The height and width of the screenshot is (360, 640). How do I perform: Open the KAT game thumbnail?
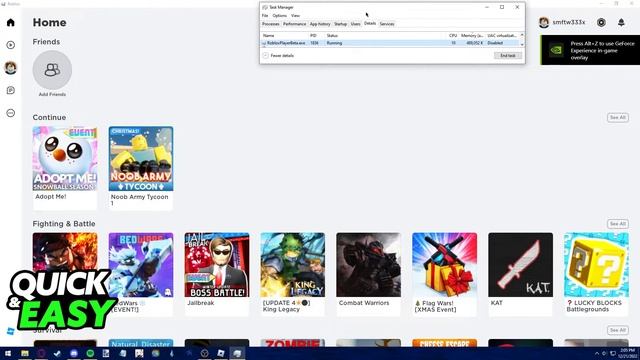(x=520, y=265)
